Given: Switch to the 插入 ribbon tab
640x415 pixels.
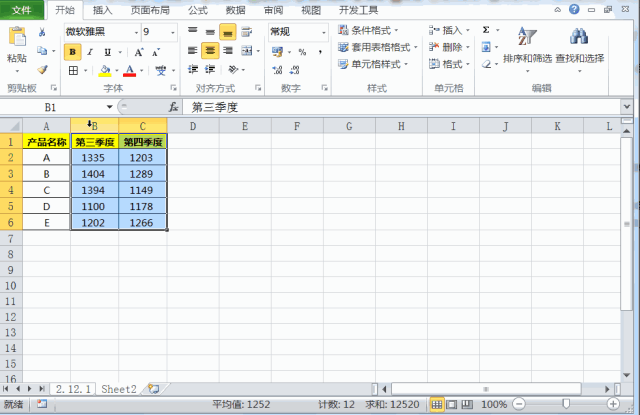Looking at the screenshot, I should click(x=102, y=10).
